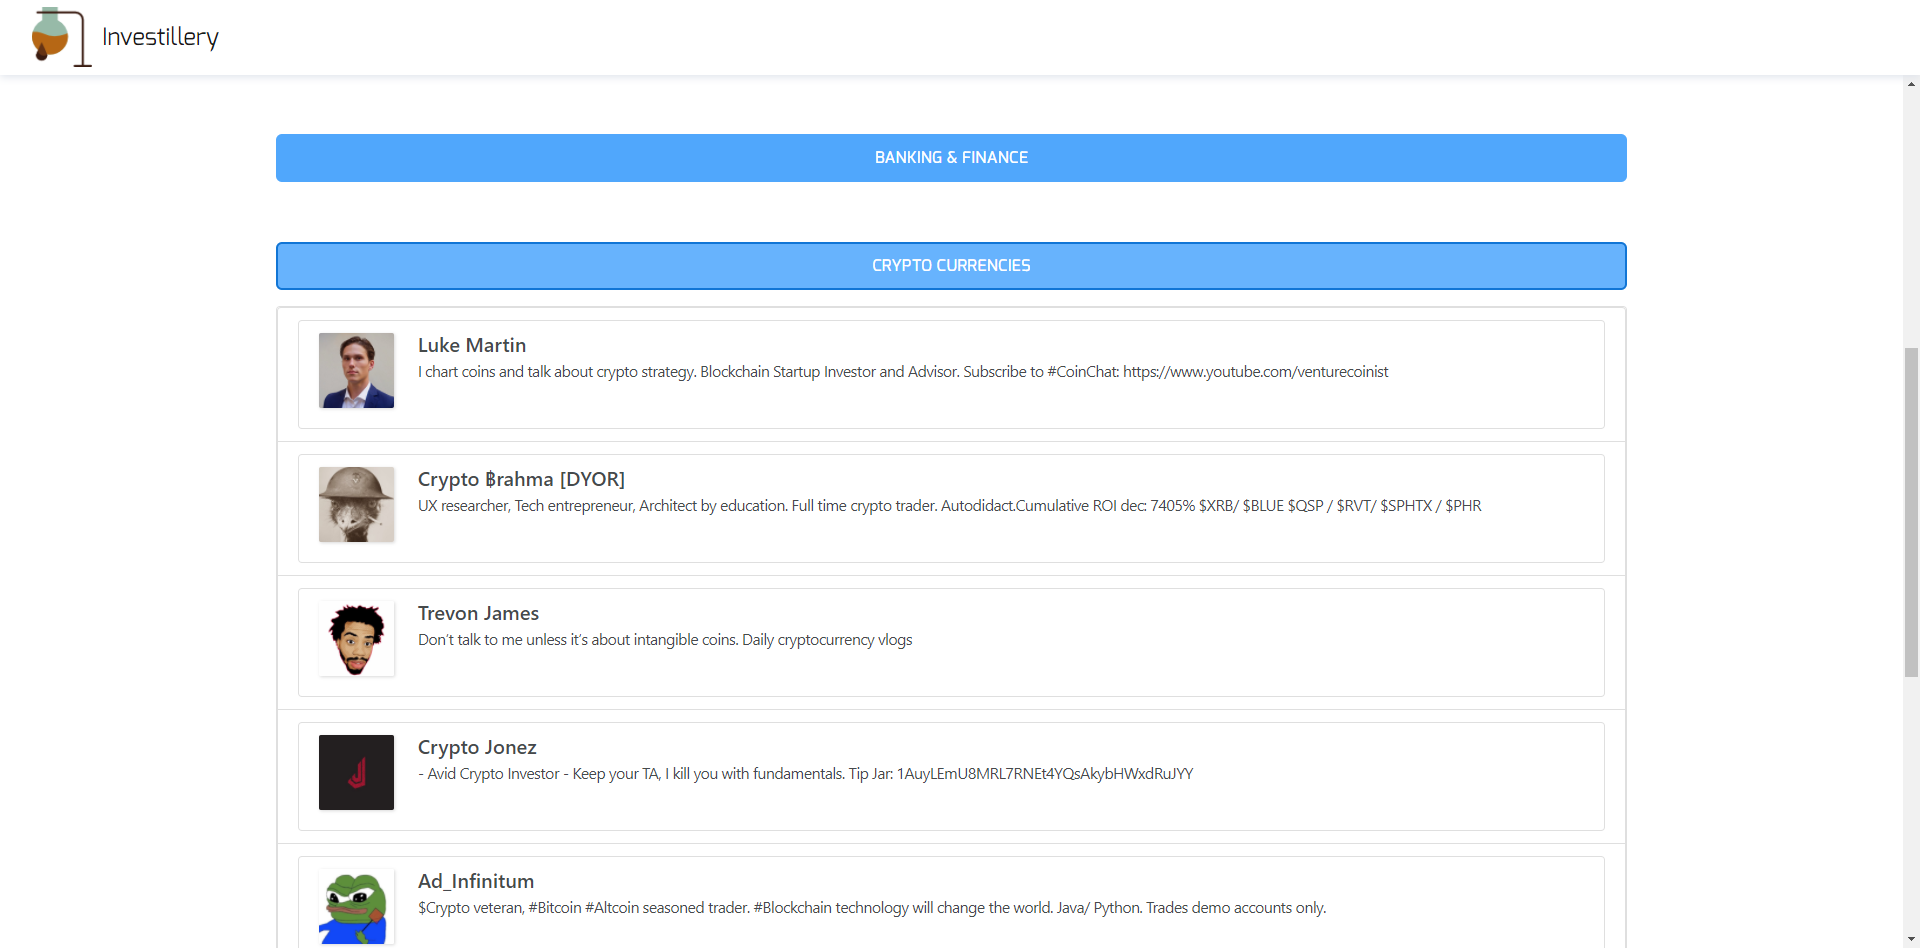Viewport: 1920px width, 948px height.
Task: Open Crypto Brahma's helmet avatar
Action: point(356,504)
